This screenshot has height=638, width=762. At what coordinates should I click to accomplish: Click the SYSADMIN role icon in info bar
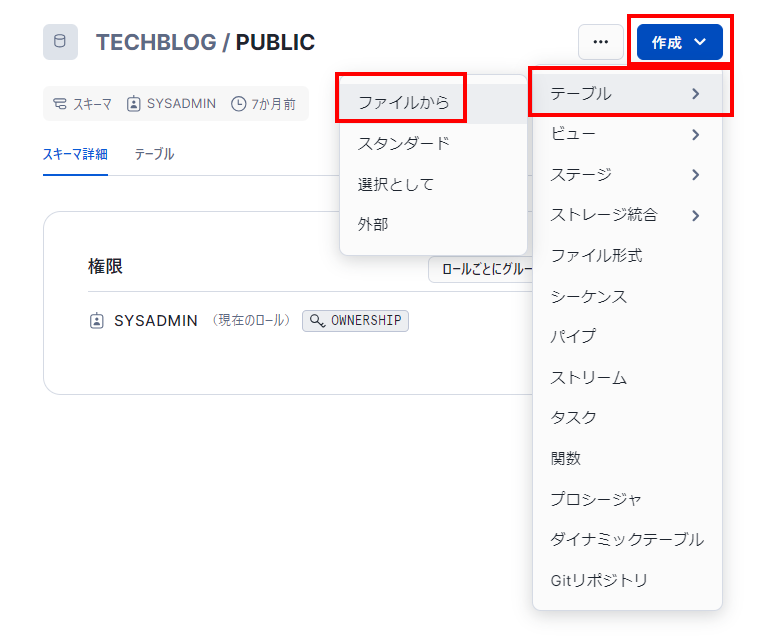[134, 104]
